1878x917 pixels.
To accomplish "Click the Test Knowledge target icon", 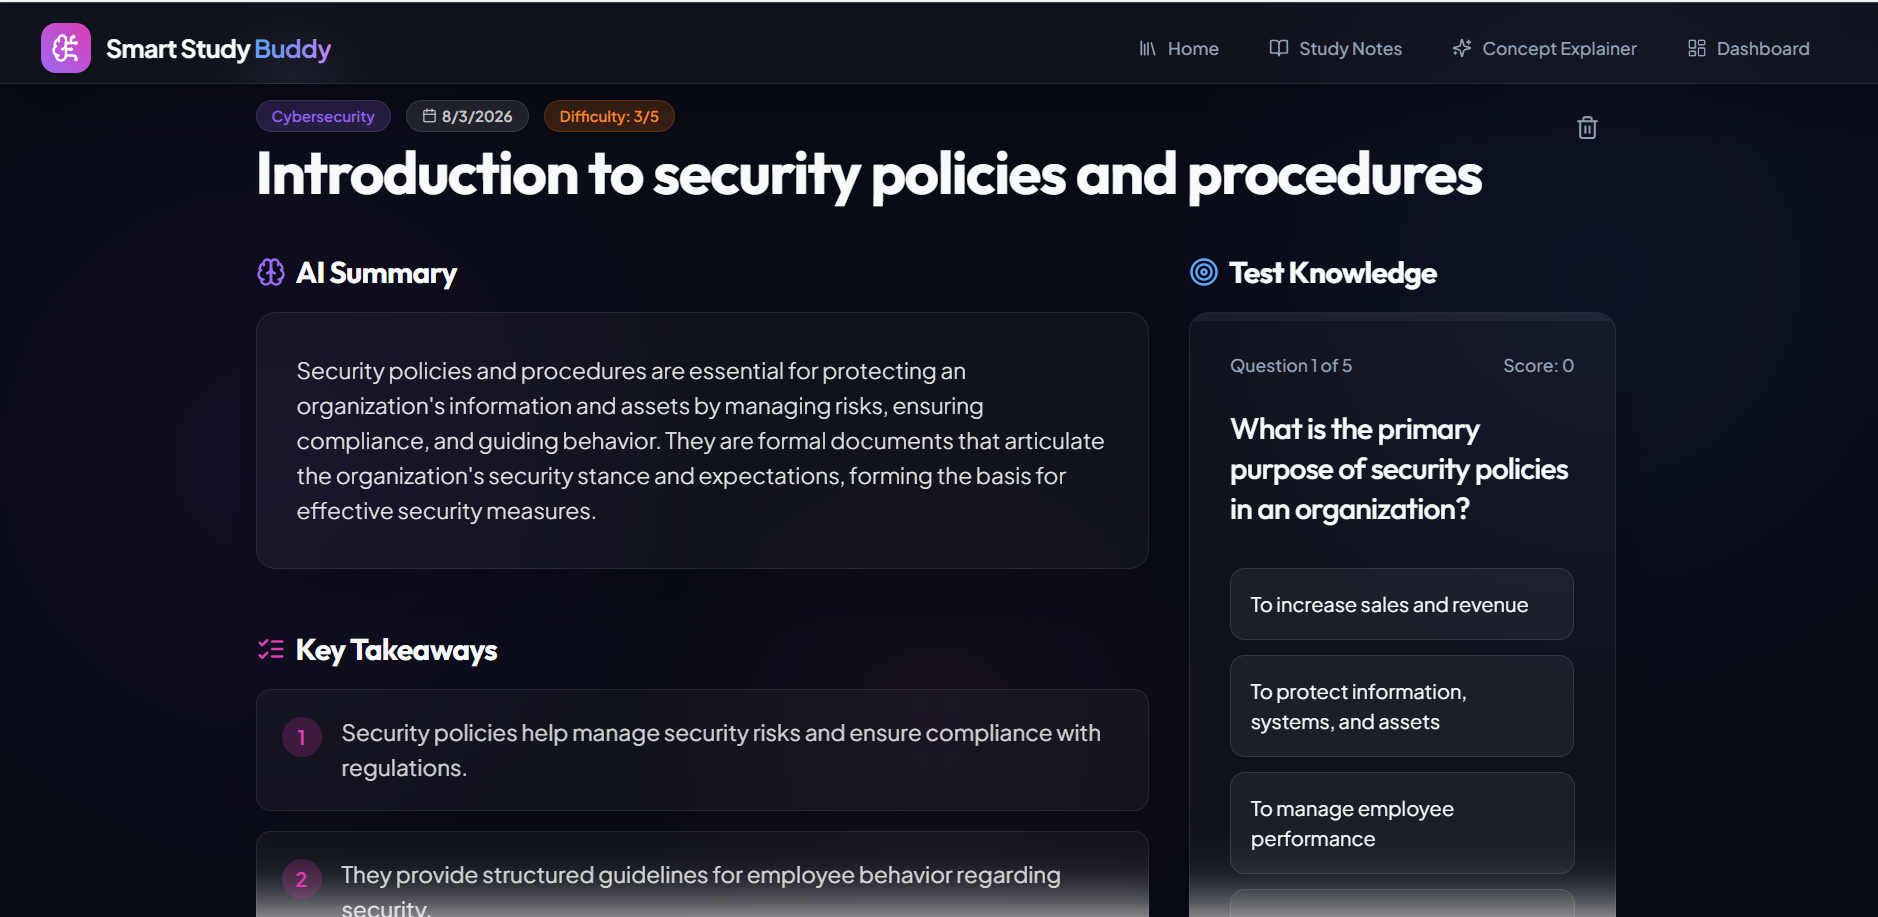I will pos(1204,272).
